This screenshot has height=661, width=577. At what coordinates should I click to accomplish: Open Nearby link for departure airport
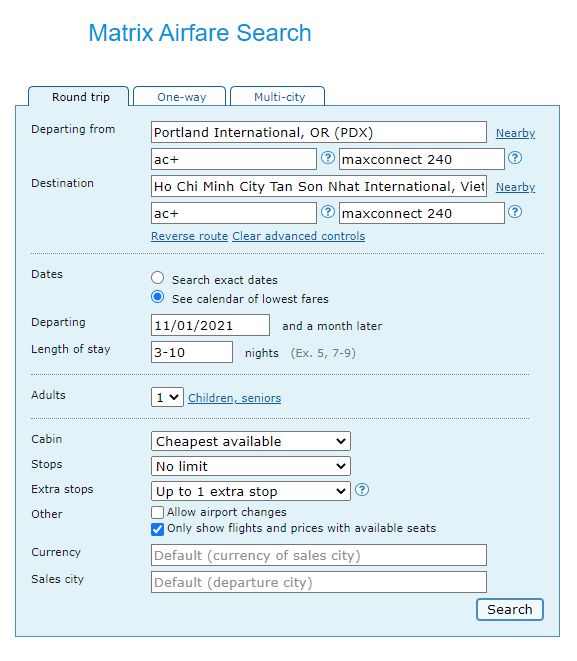click(515, 133)
